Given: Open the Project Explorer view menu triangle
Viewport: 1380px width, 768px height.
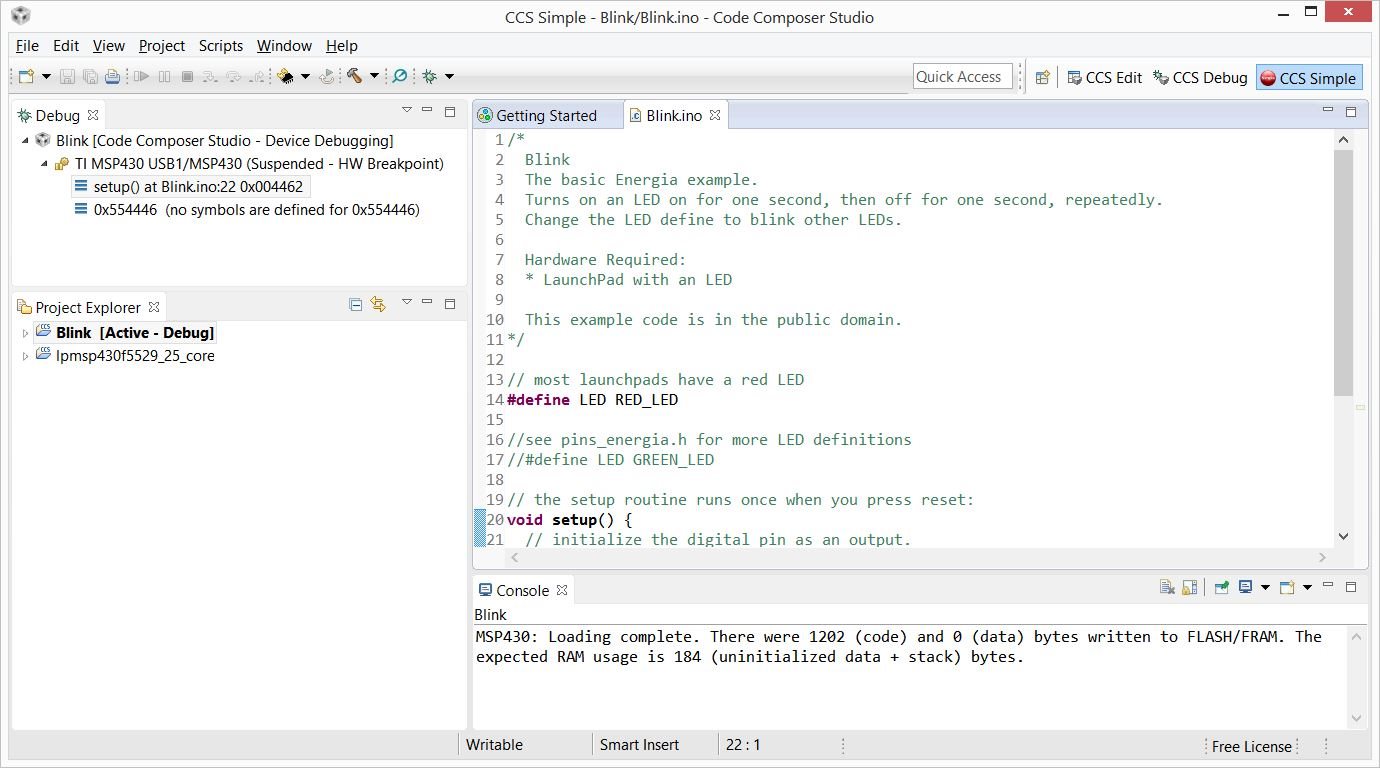Looking at the screenshot, I should 407,302.
